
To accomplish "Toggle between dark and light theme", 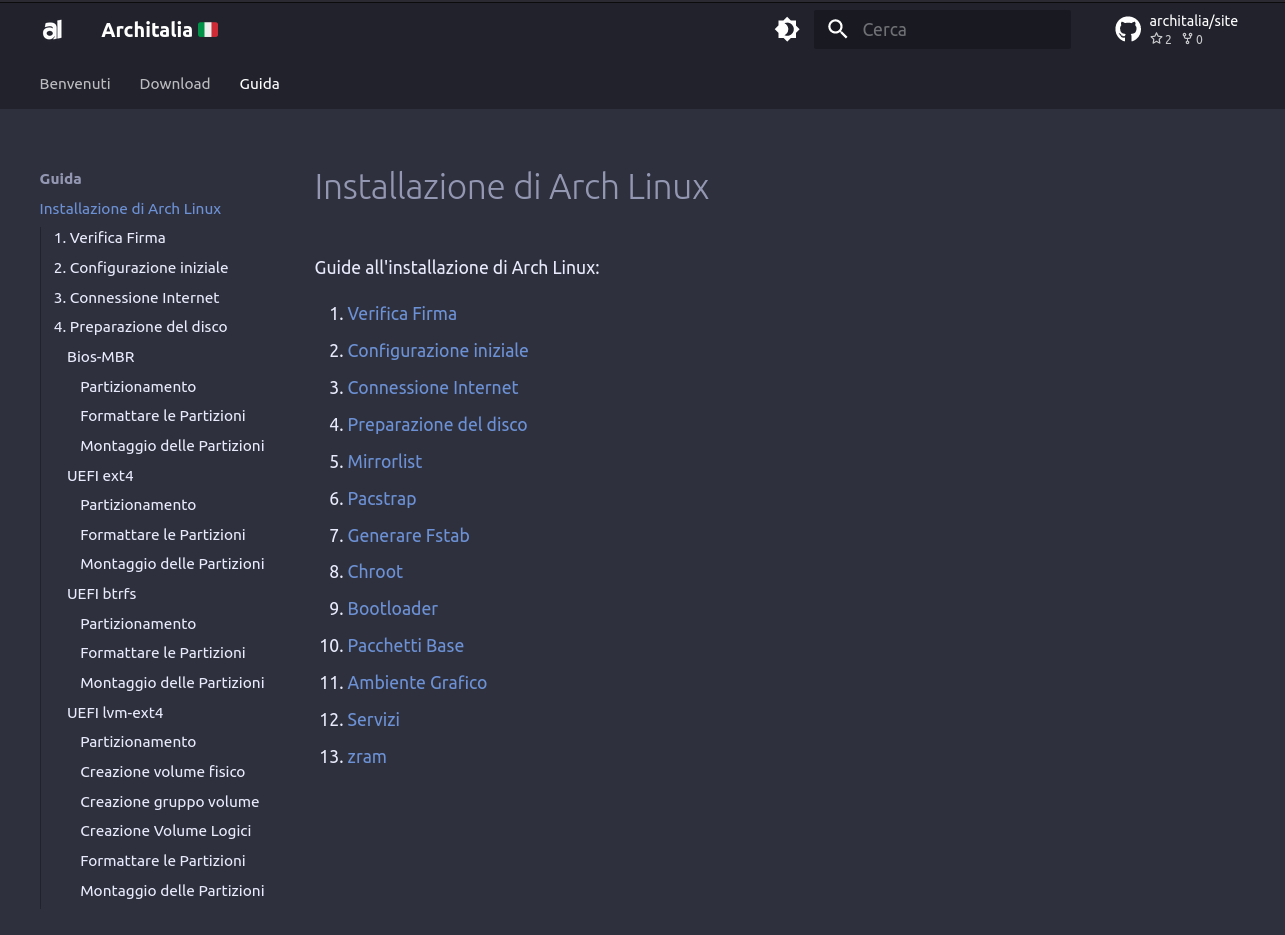I will coord(787,29).
